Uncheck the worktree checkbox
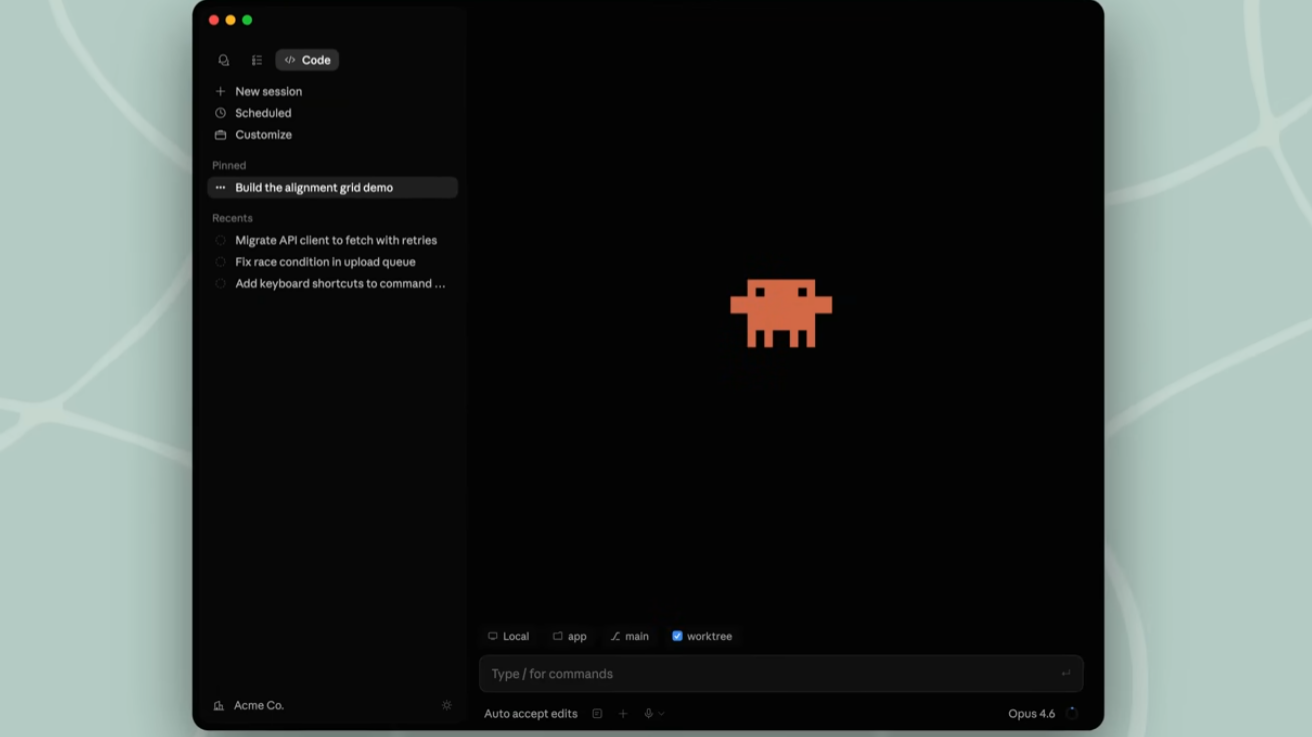Screen dimensions: 1312x737 (677, 636)
